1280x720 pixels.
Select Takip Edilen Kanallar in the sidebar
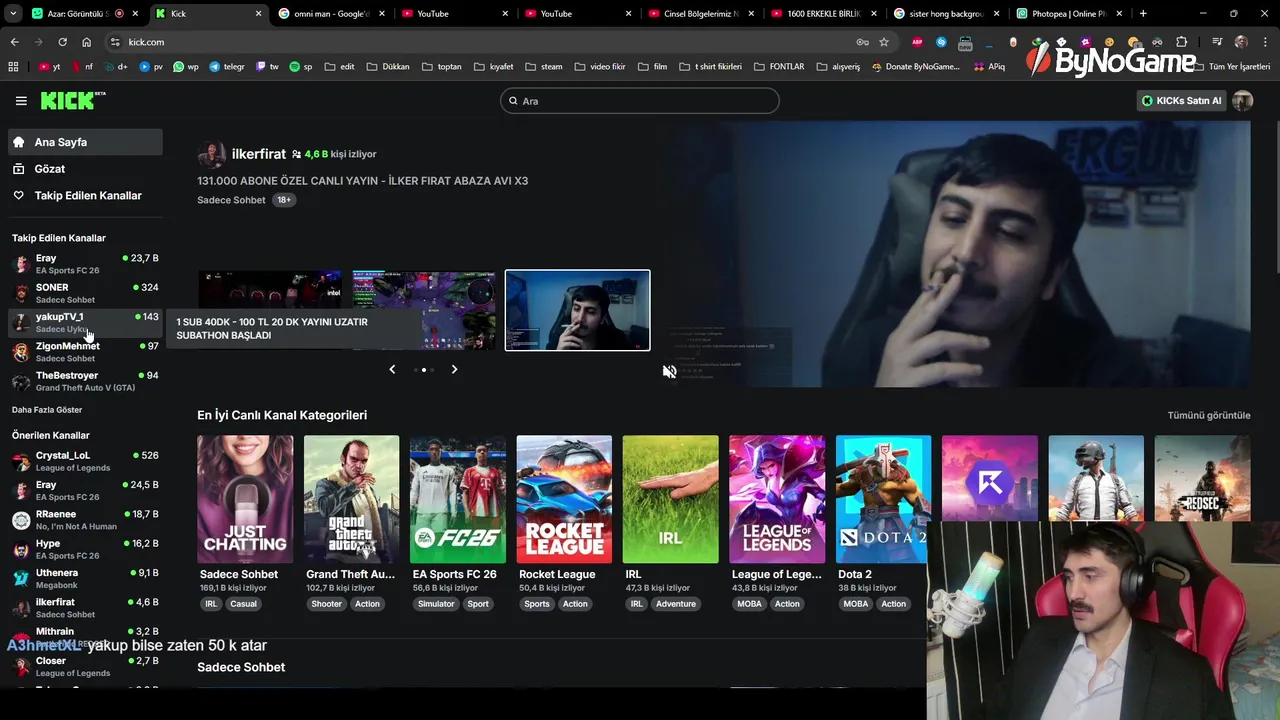(85, 196)
